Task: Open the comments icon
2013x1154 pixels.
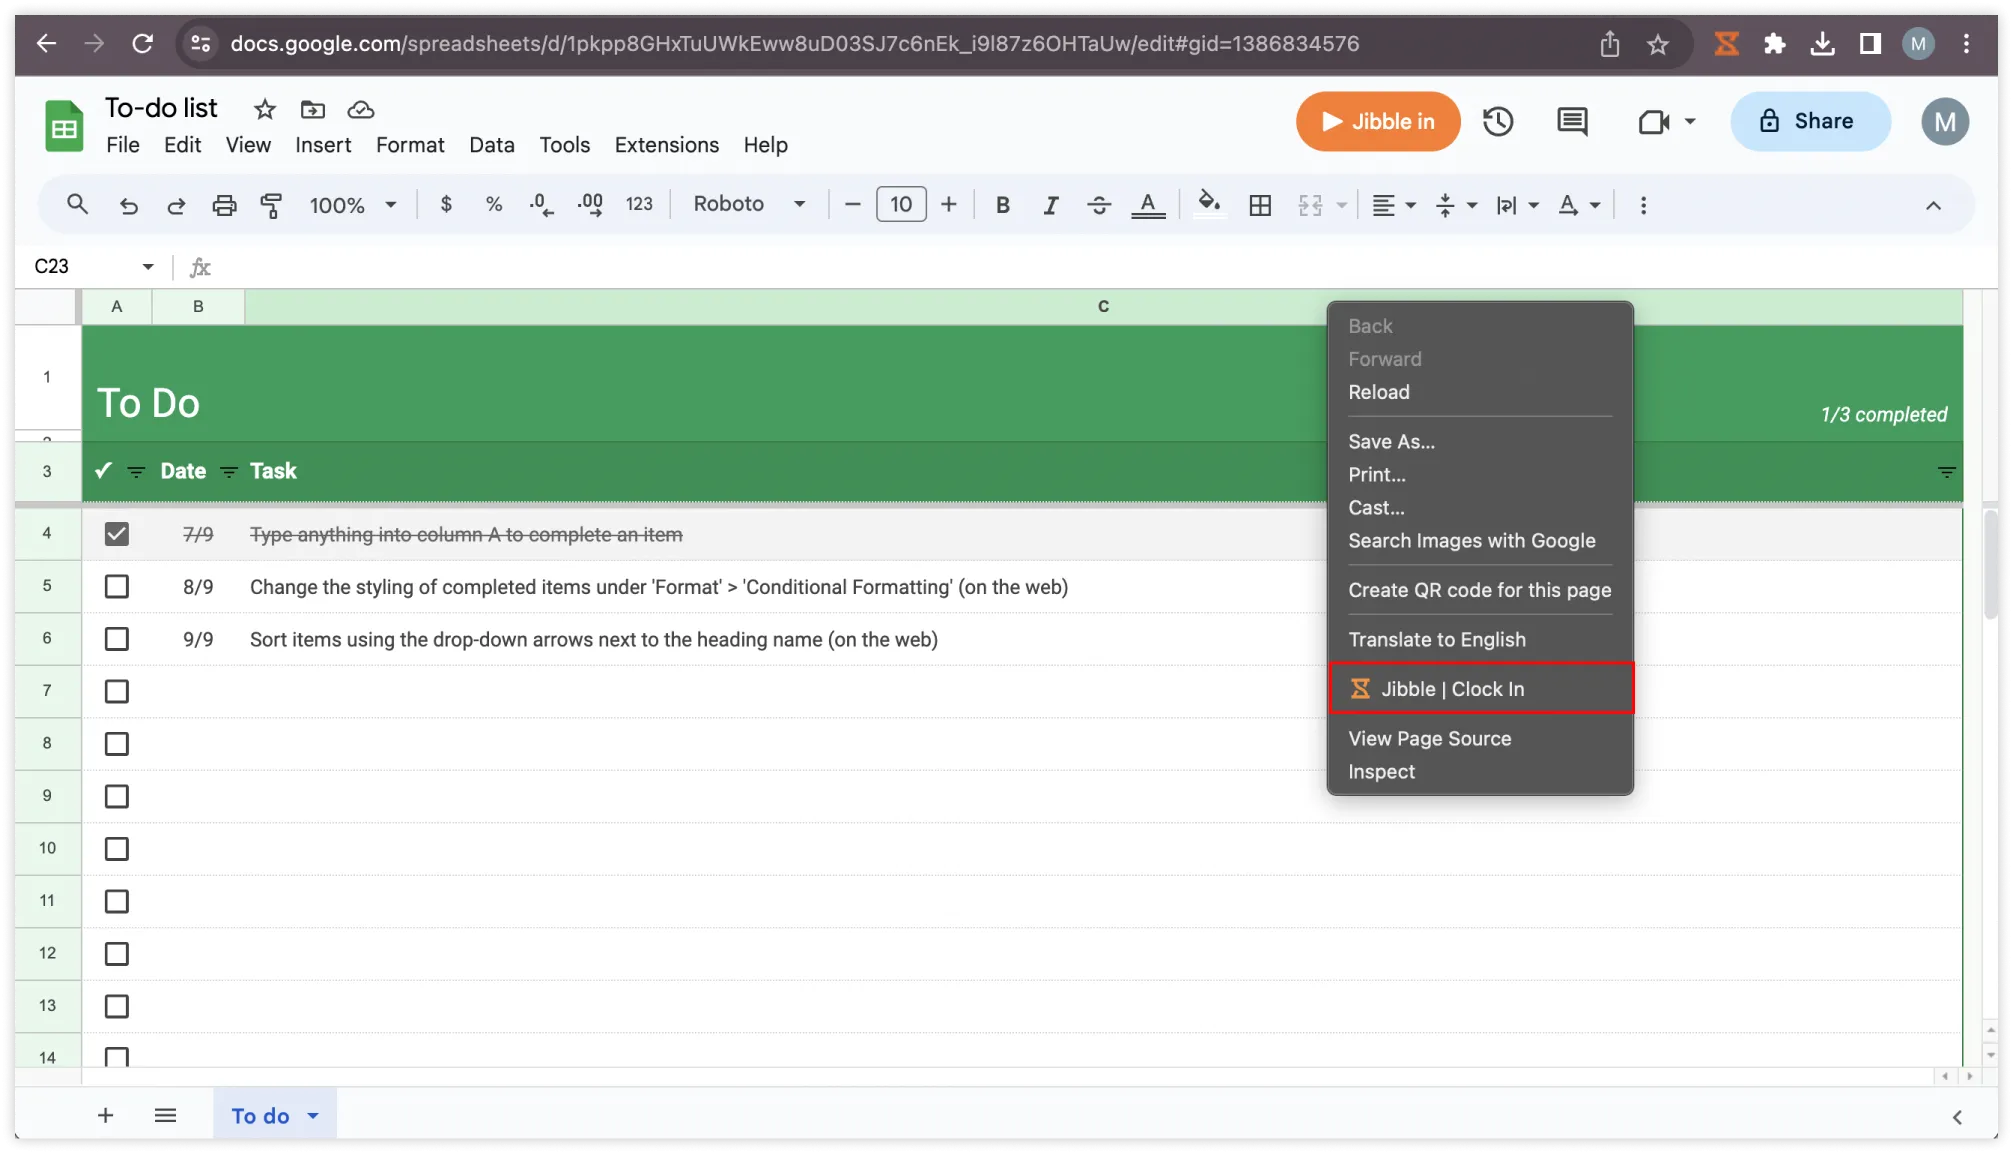Action: 1572,122
